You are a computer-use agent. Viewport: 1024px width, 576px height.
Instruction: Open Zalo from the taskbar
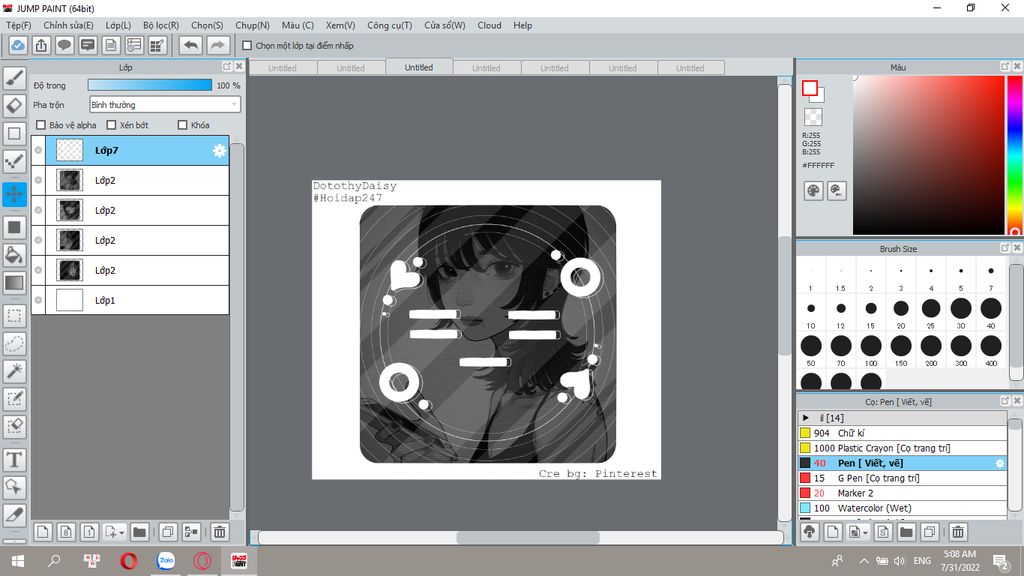tap(166, 561)
